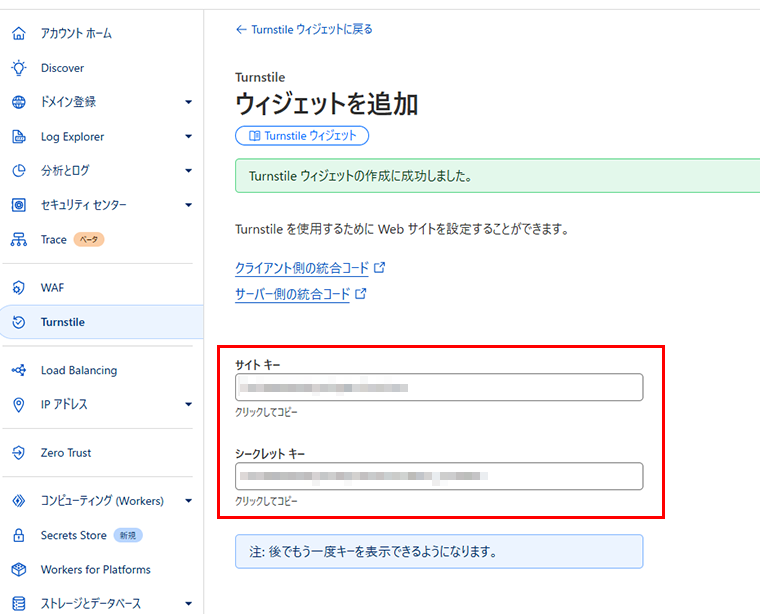Click the IP アドレス location pin icon
The width and height of the screenshot is (760, 614).
[x=18, y=405]
